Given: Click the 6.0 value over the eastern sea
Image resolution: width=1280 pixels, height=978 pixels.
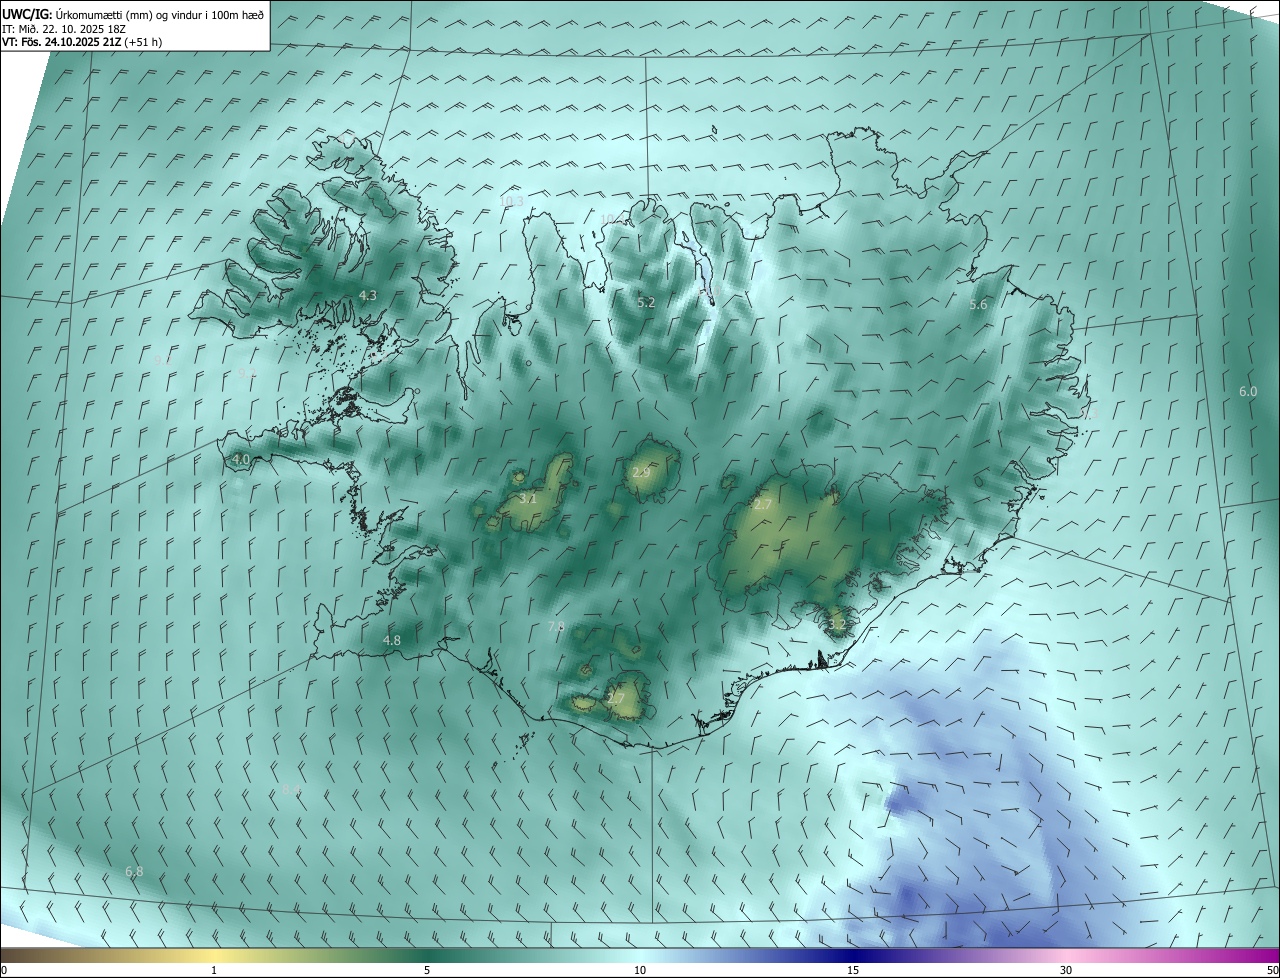Looking at the screenshot, I should tap(1248, 392).
